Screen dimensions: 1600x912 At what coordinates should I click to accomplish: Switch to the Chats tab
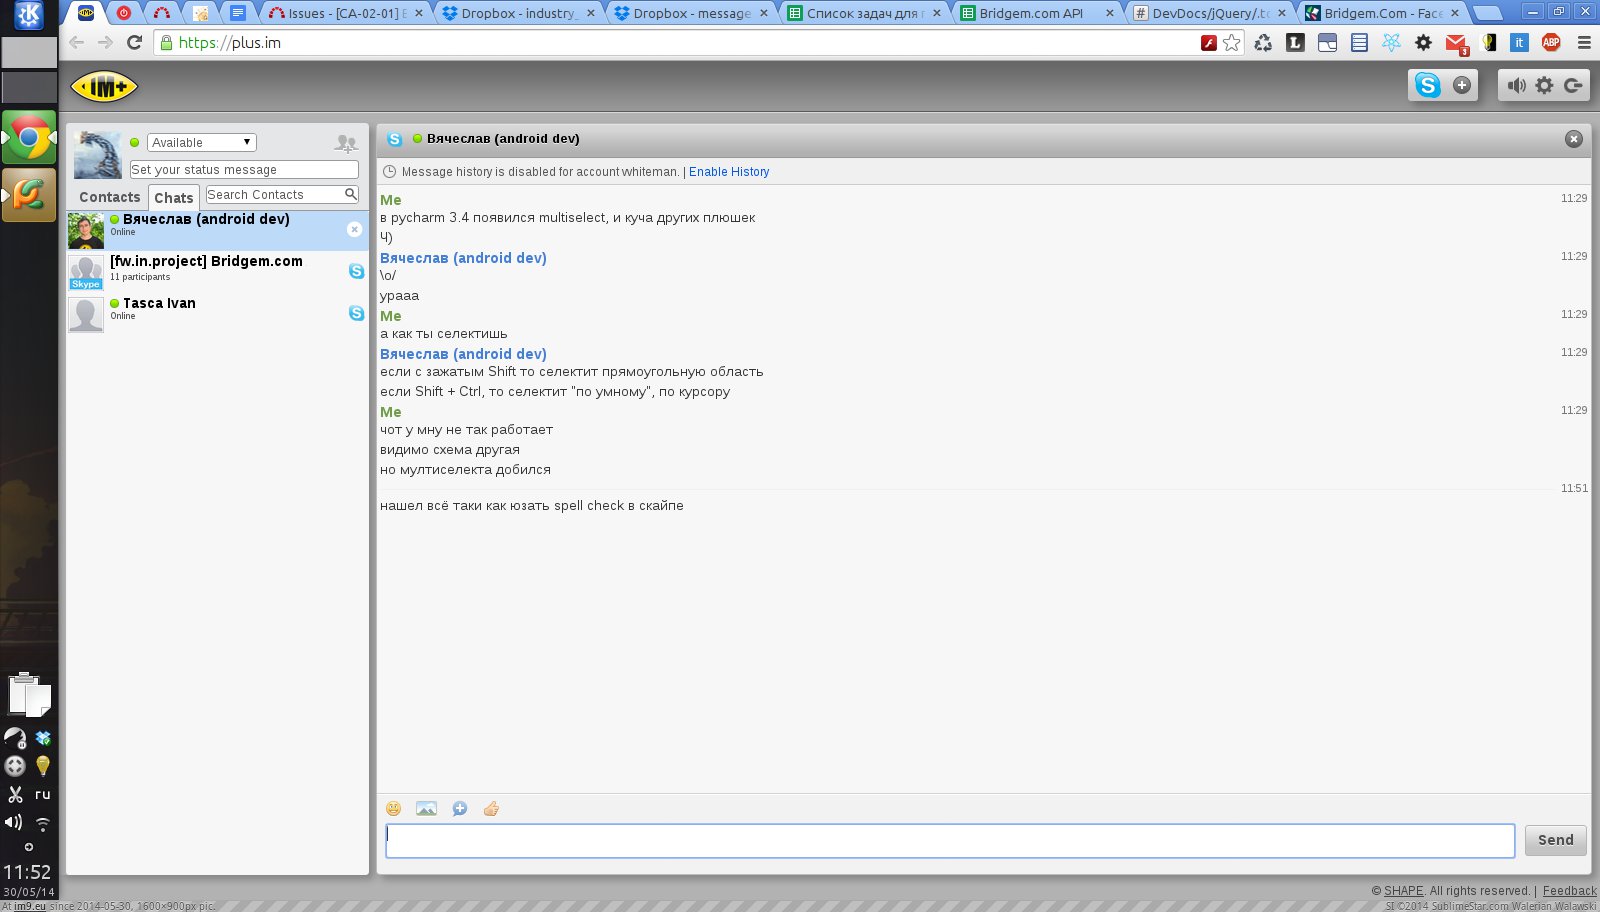(x=174, y=198)
